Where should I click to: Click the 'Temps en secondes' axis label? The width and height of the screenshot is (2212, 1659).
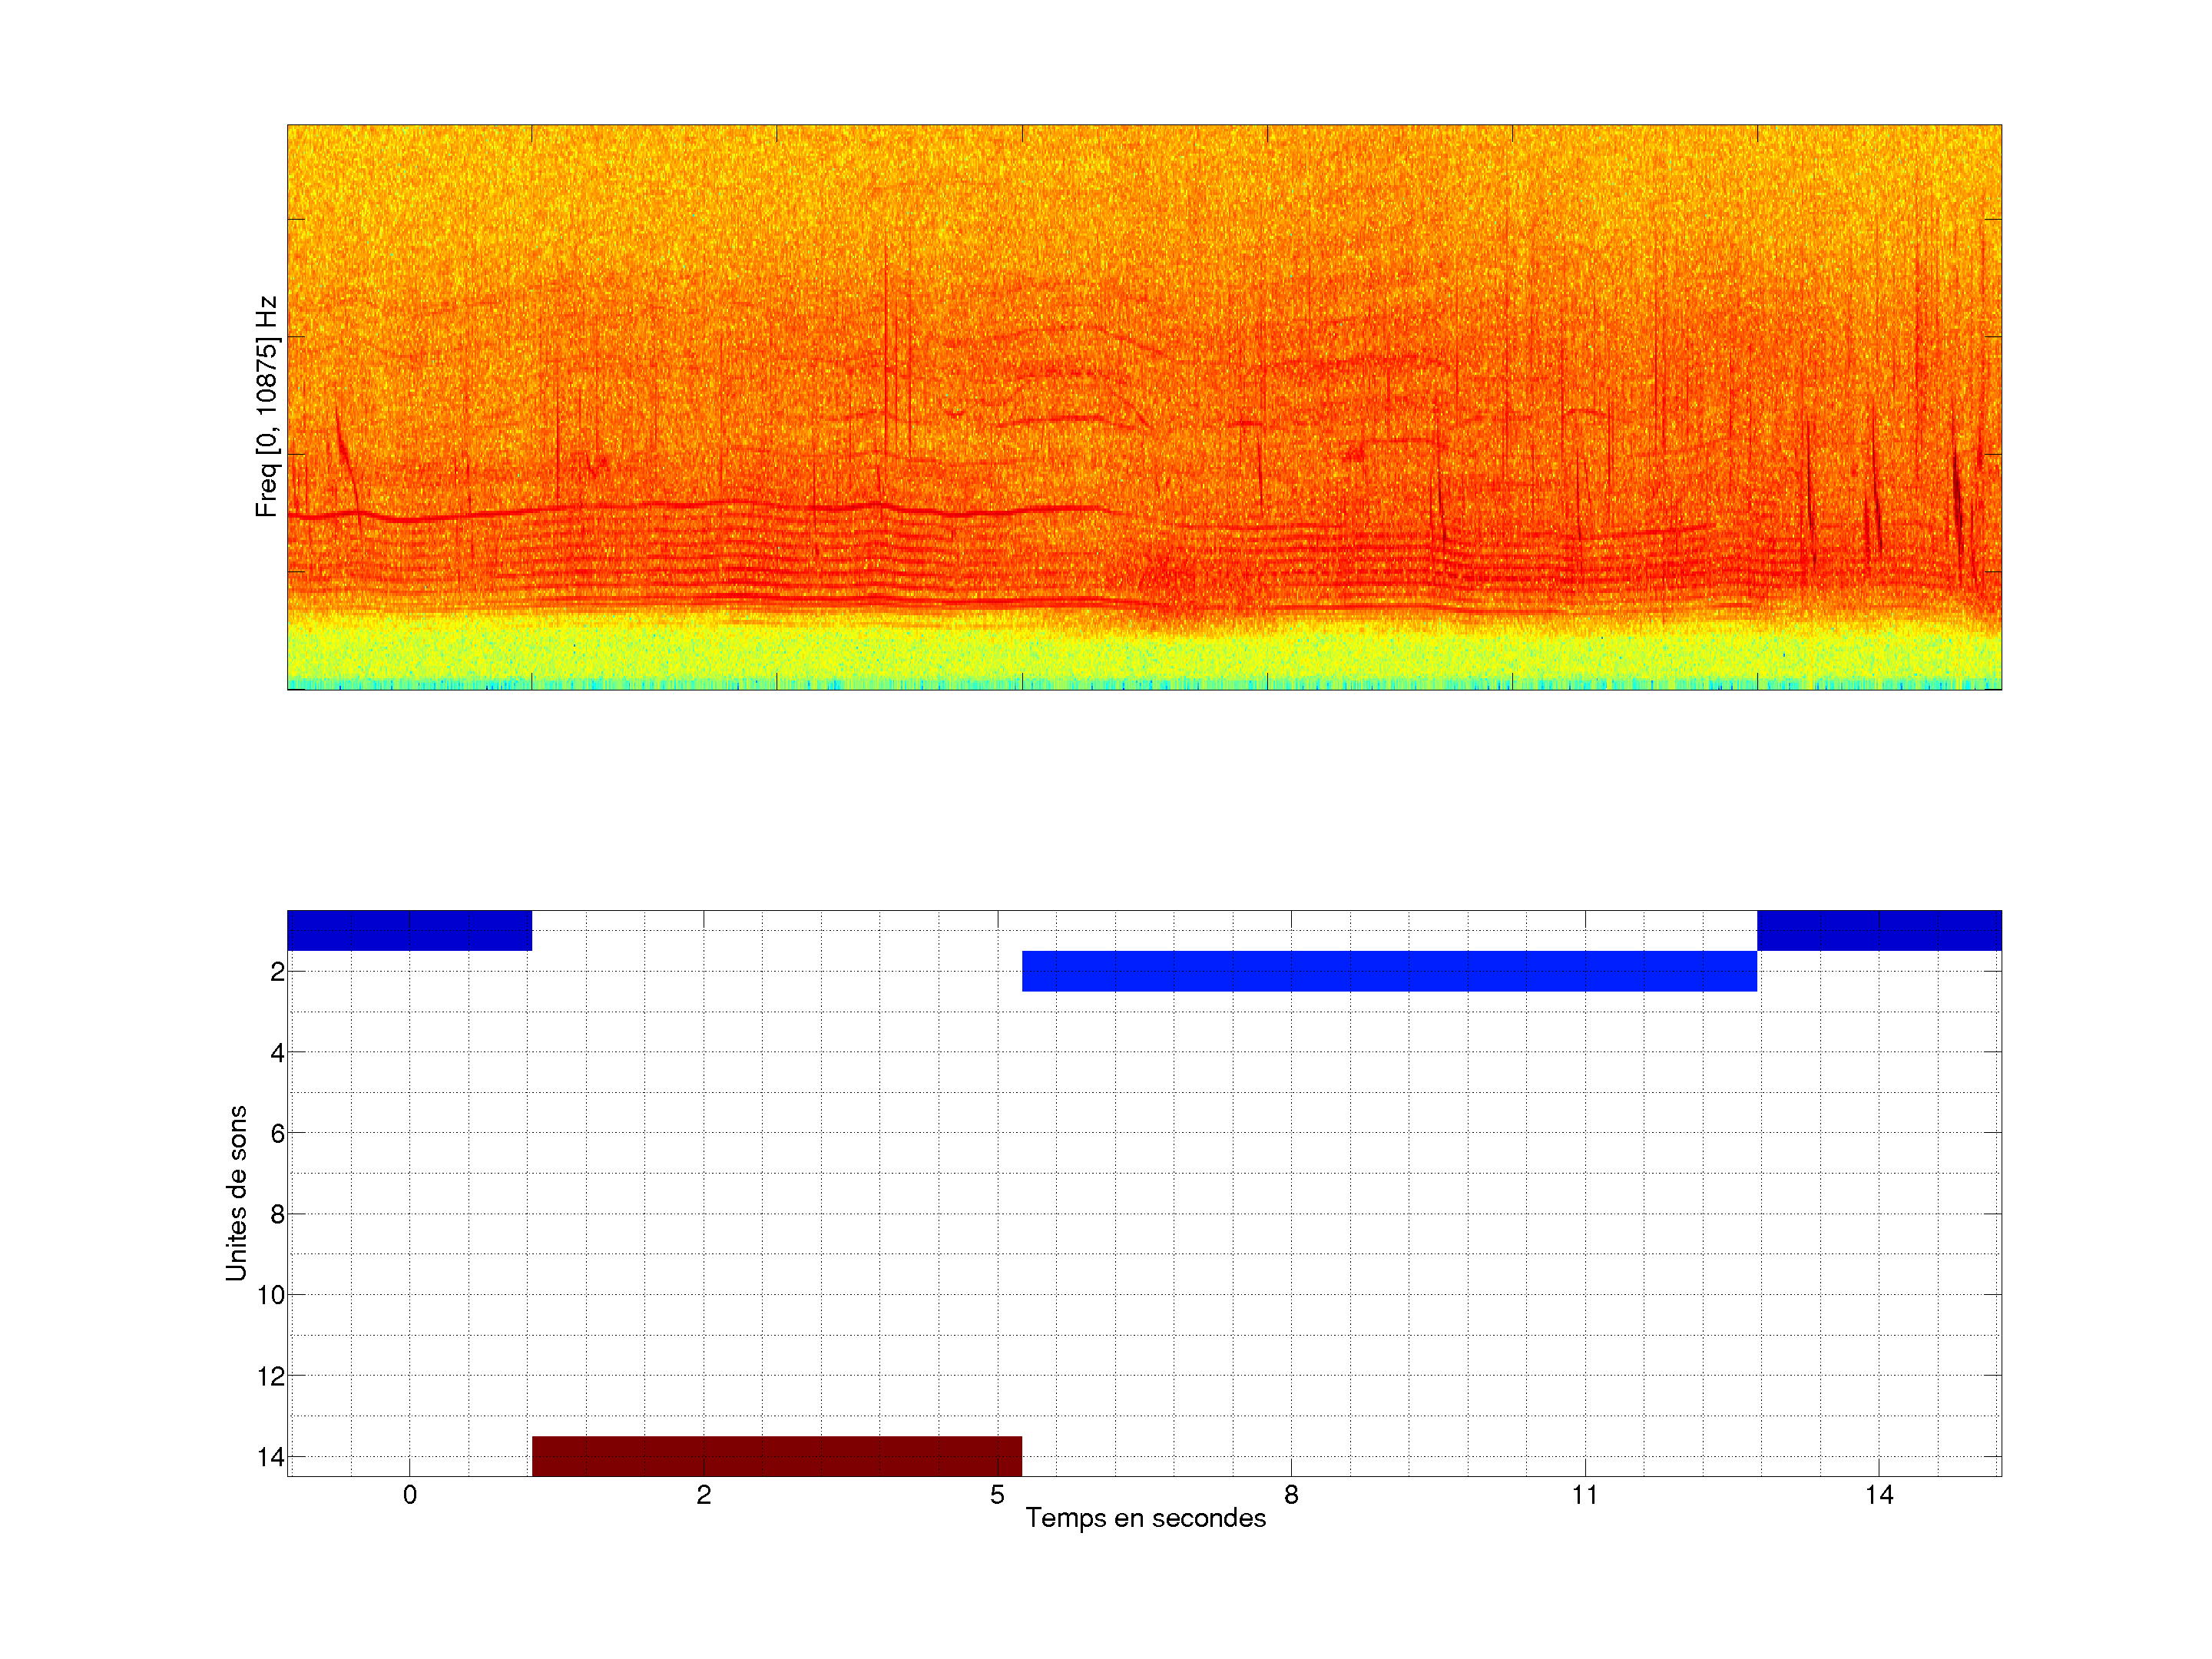(x=1145, y=1518)
